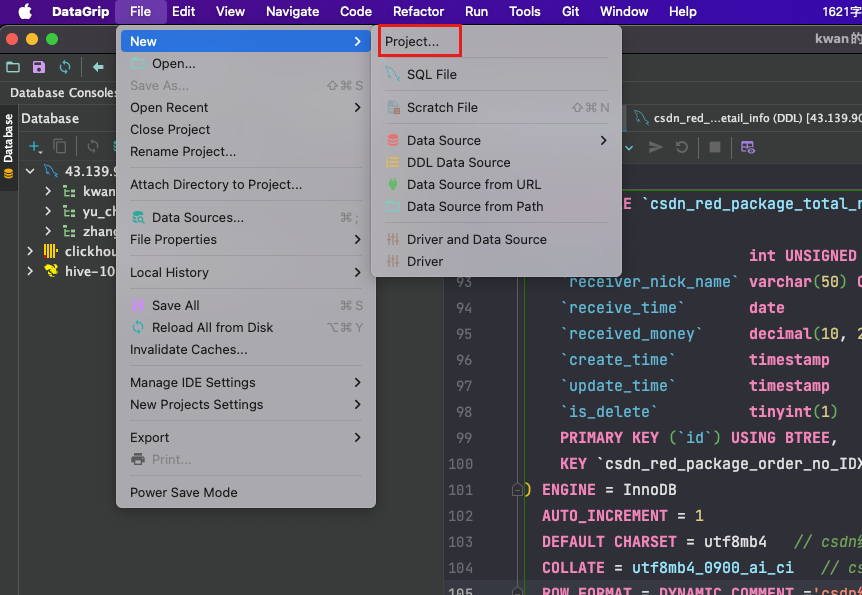The image size is (862, 595).
Task: Click the synchronize reload toolbar icon
Action: [x=65, y=67]
